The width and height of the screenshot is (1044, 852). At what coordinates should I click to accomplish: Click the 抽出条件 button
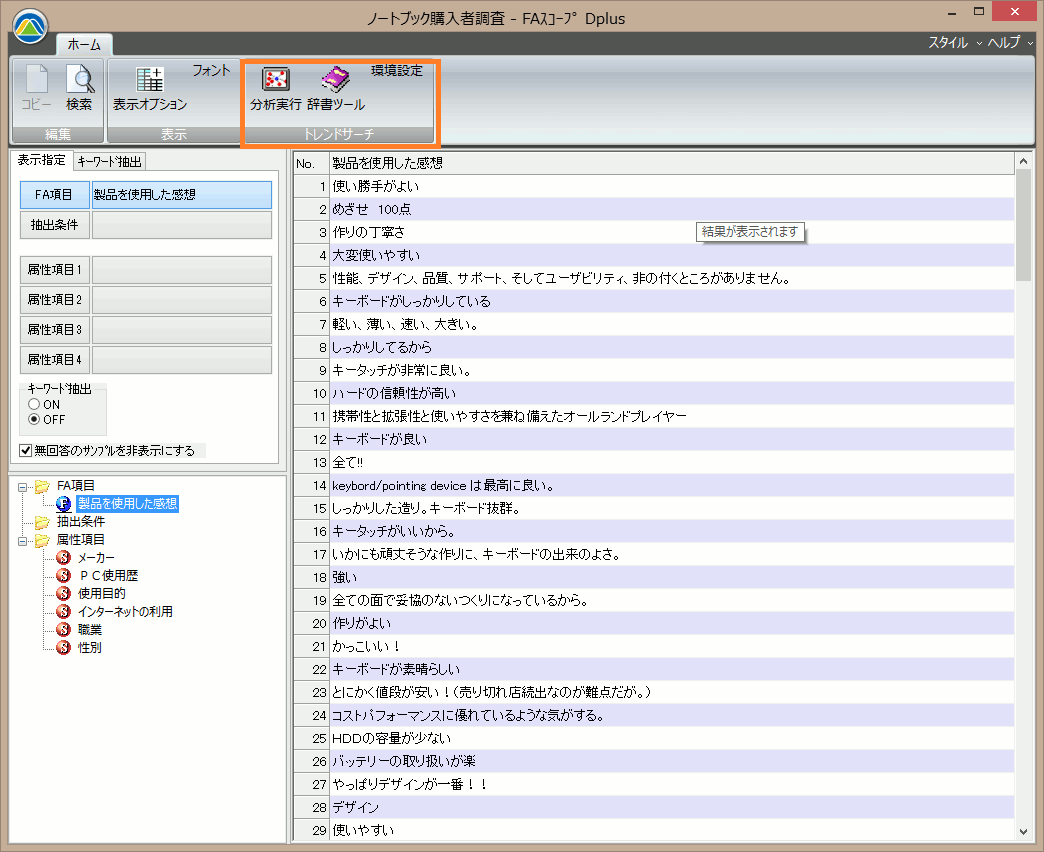tap(55, 225)
